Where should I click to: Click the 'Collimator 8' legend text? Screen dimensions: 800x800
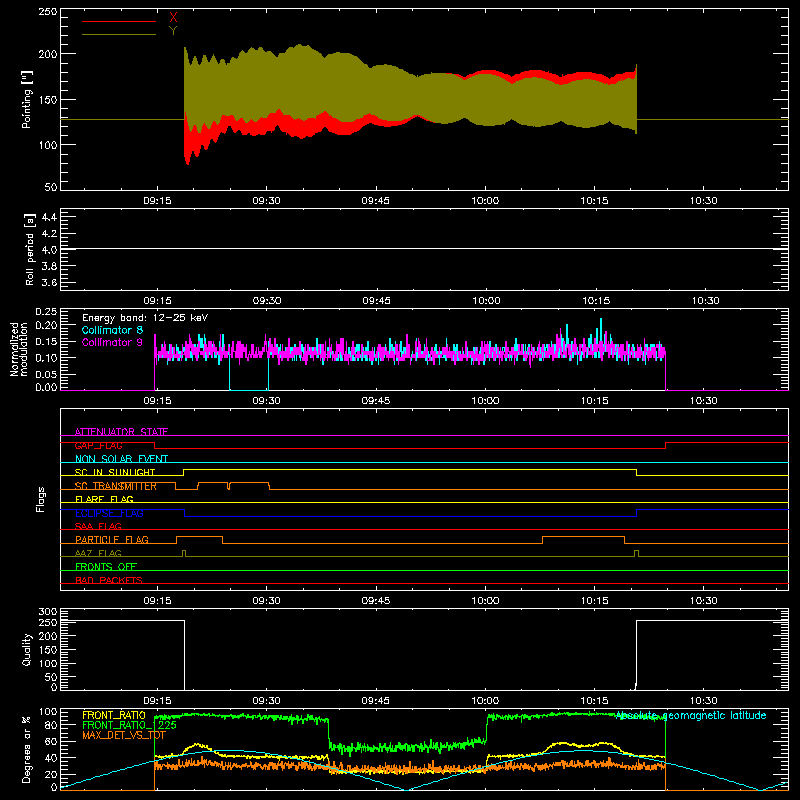tap(112, 330)
